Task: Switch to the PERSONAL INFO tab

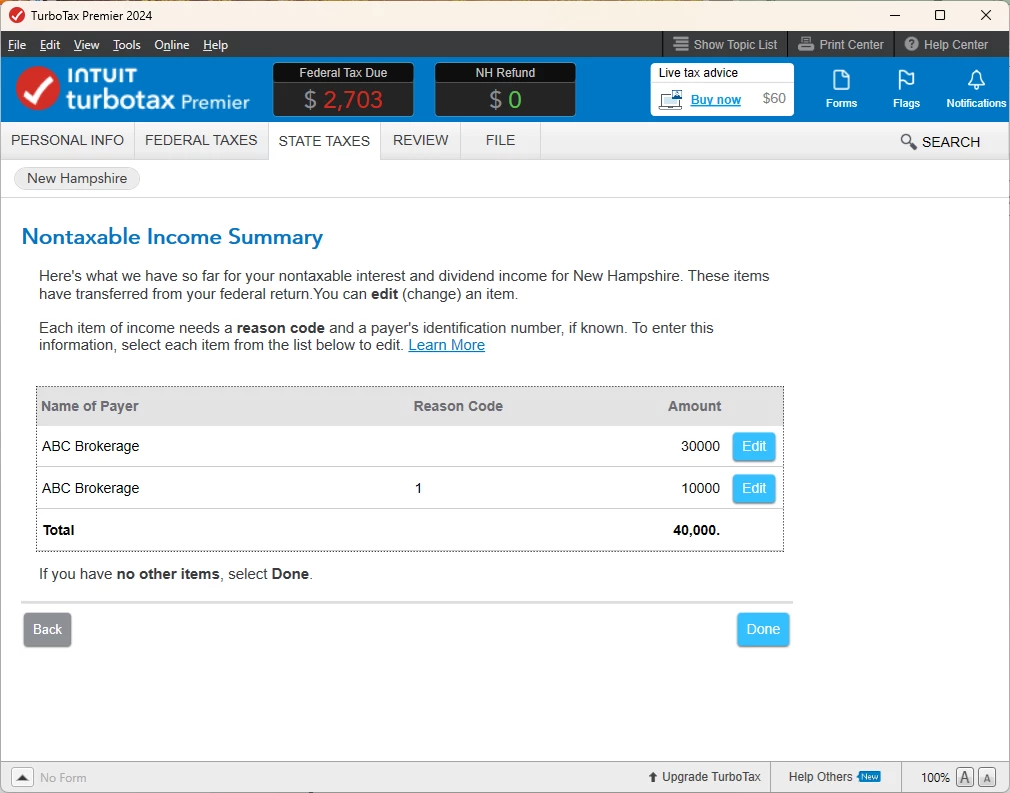Action: (x=67, y=140)
